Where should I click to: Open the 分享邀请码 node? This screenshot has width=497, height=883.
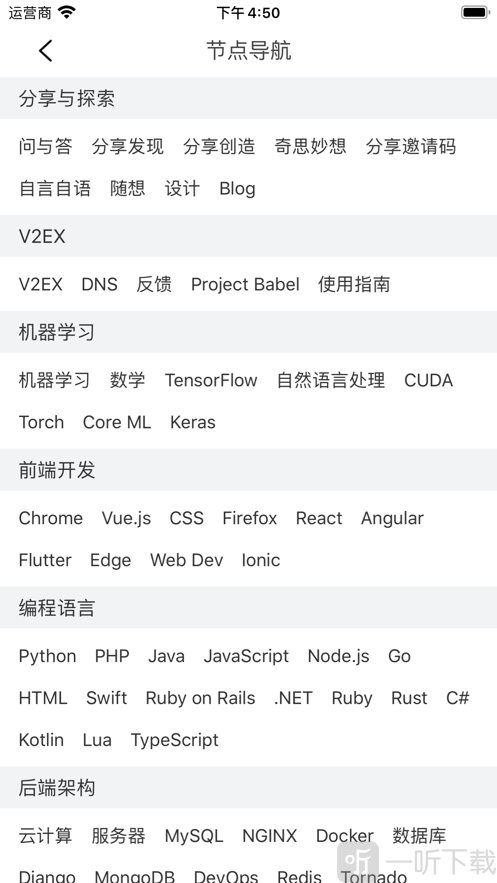click(411, 146)
